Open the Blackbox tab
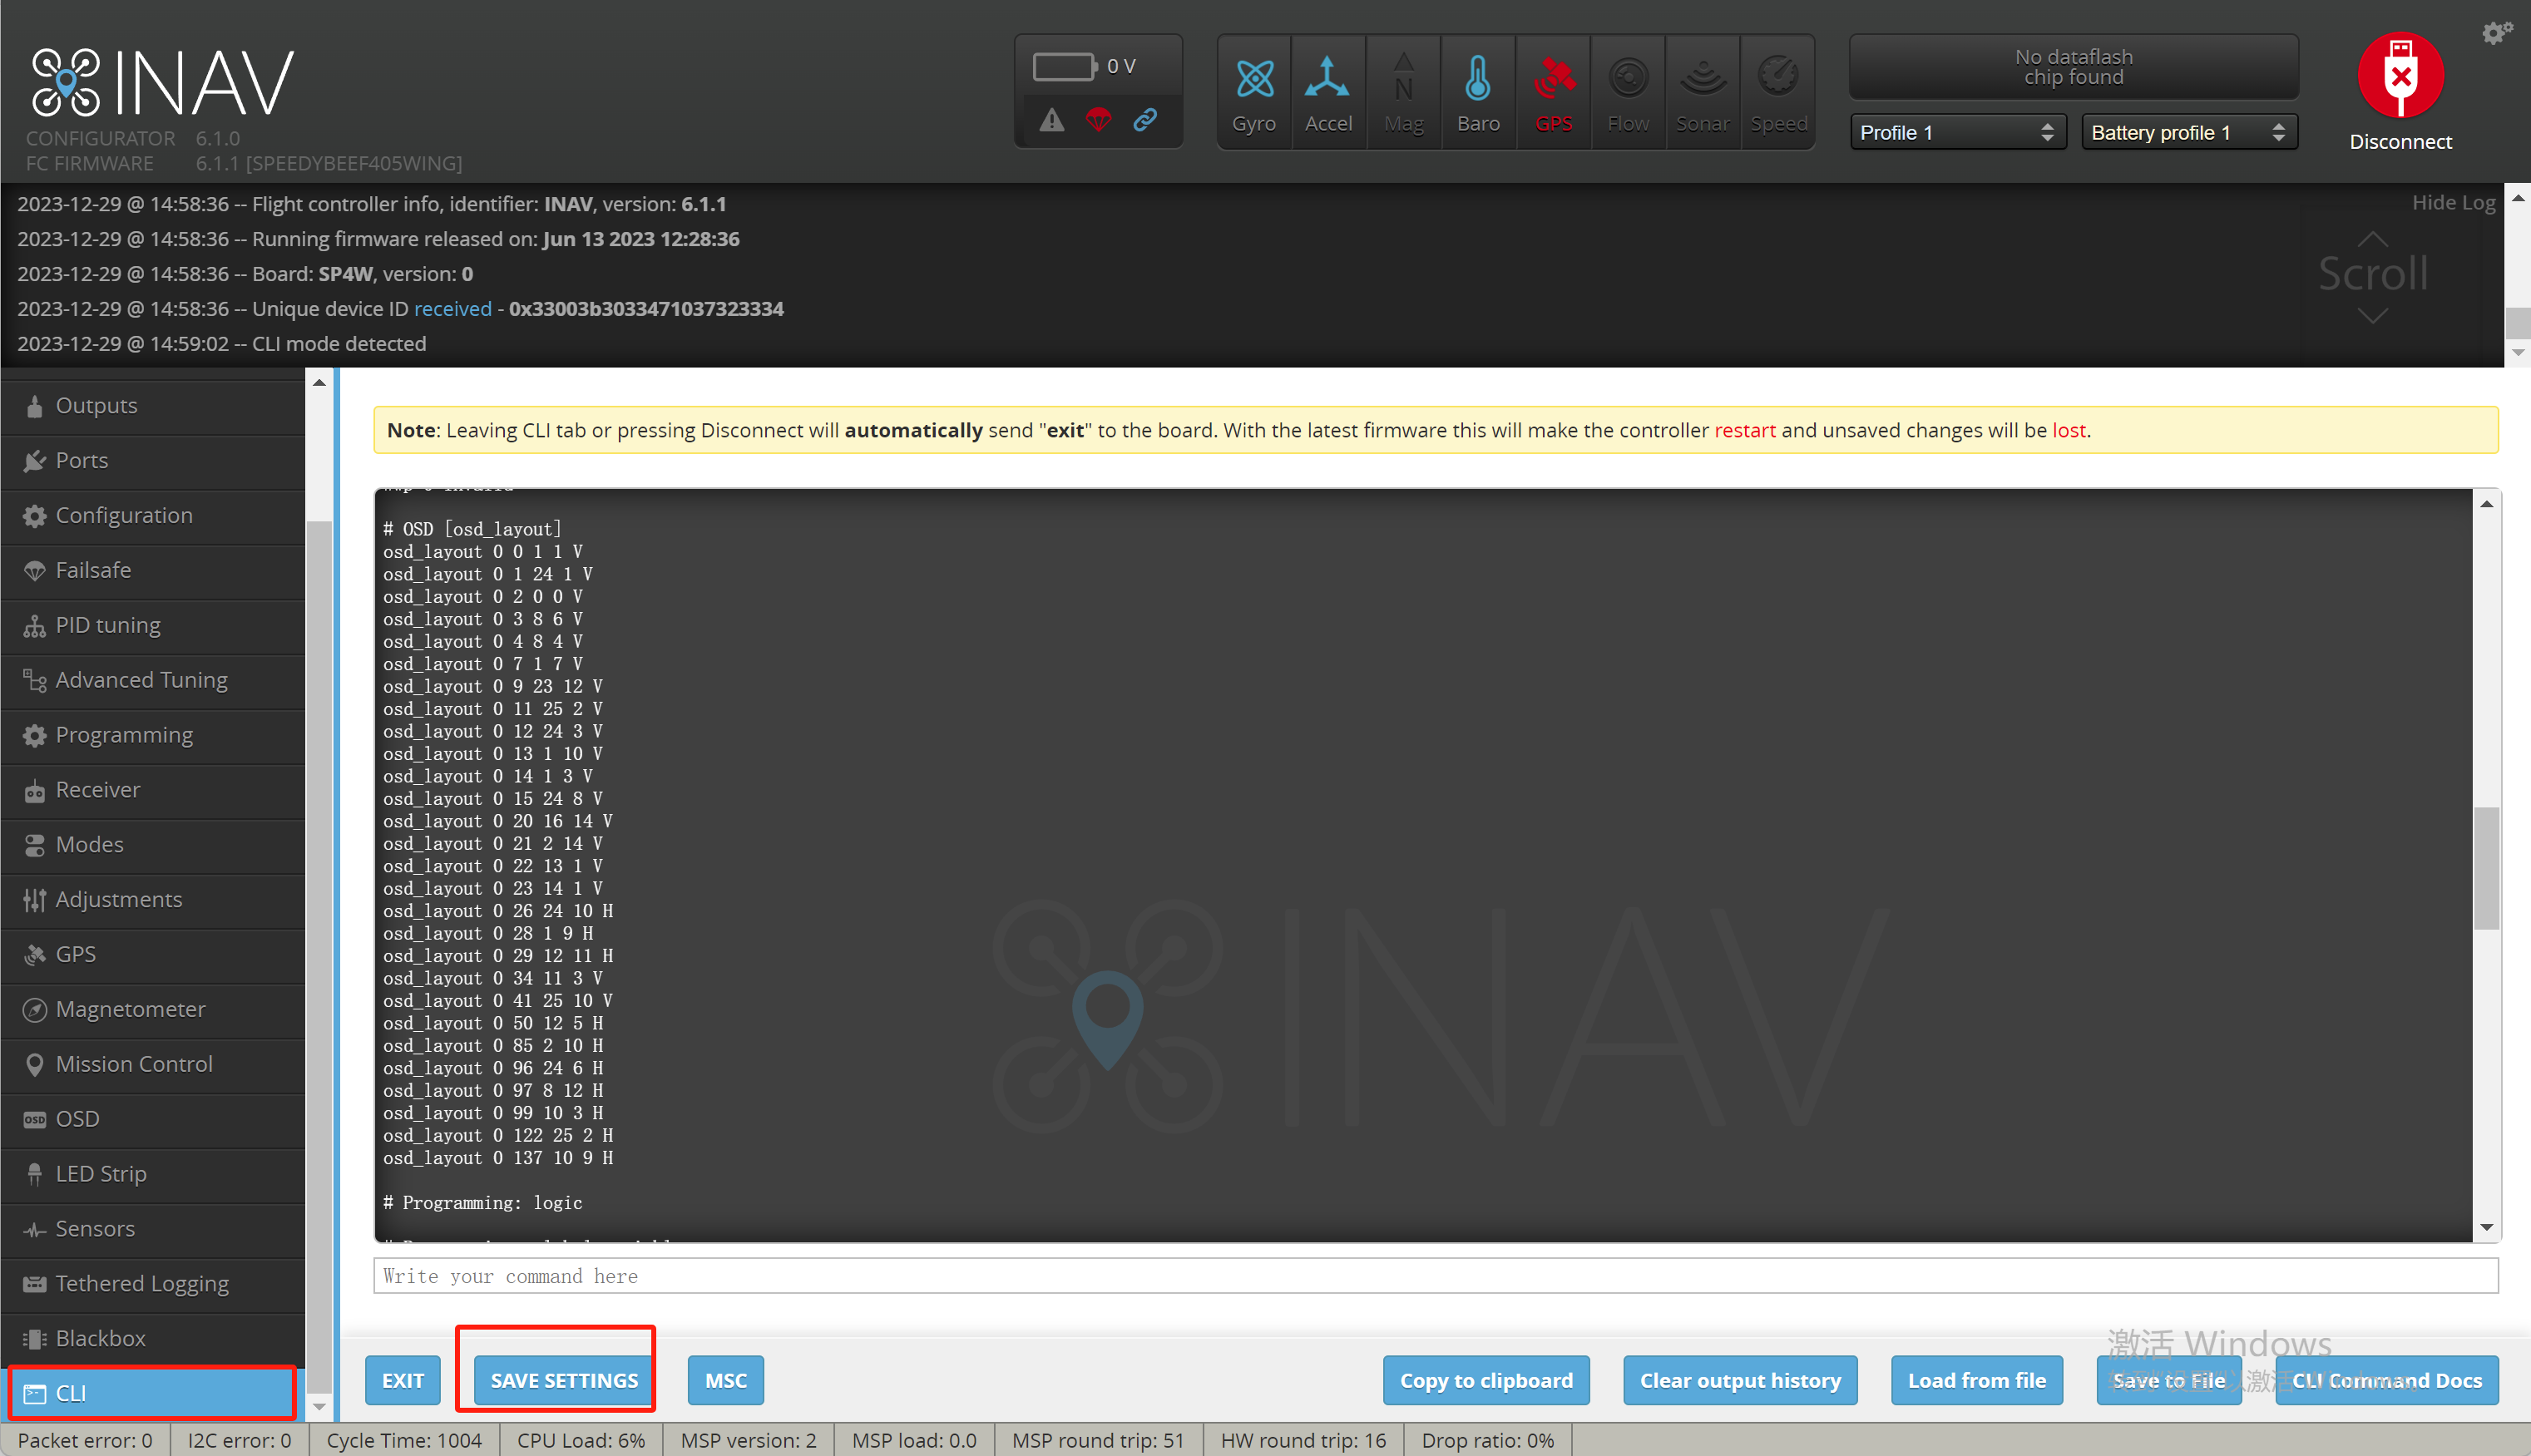The width and height of the screenshot is (2531, 1456). click(x=153, y=1339)
